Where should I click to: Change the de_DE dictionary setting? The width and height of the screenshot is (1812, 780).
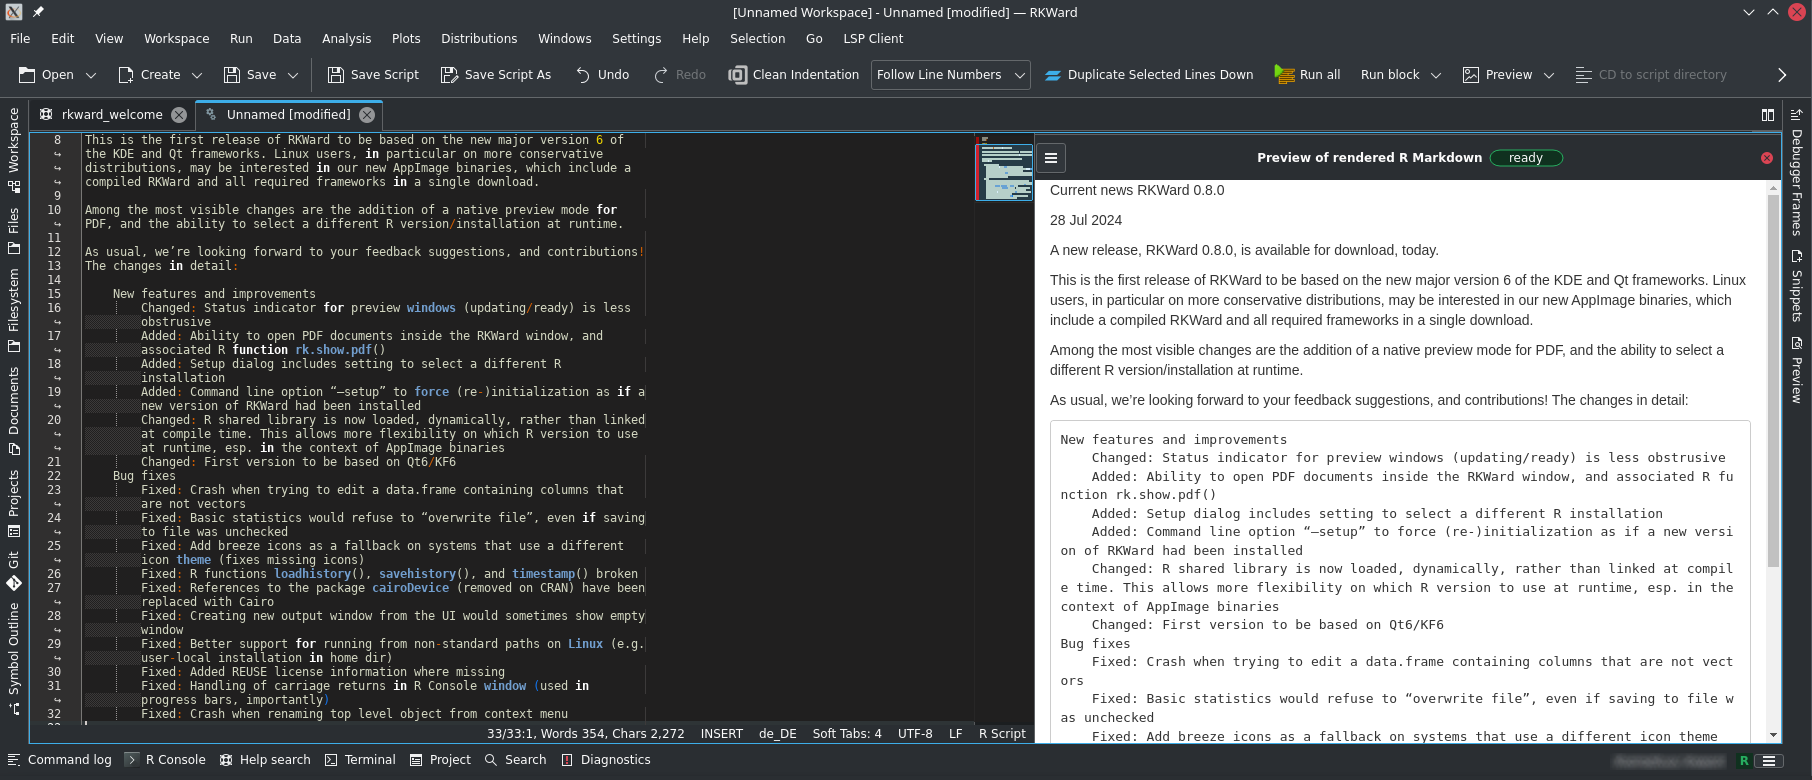point(778,734)
